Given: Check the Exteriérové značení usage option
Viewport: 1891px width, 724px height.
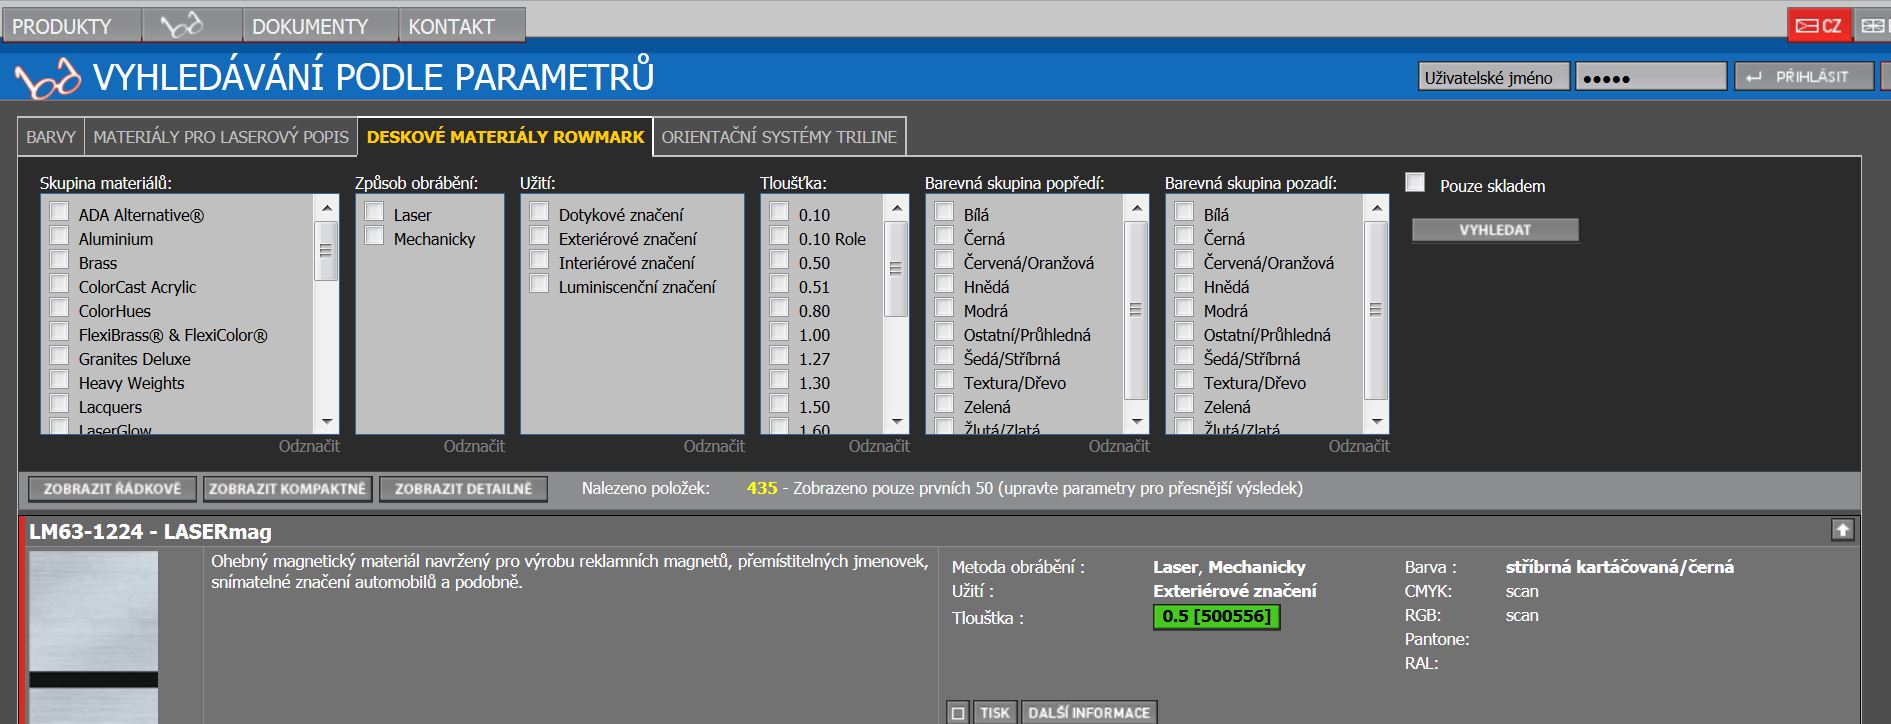Looking at the screenshot, I should click(x=540, y=237).
